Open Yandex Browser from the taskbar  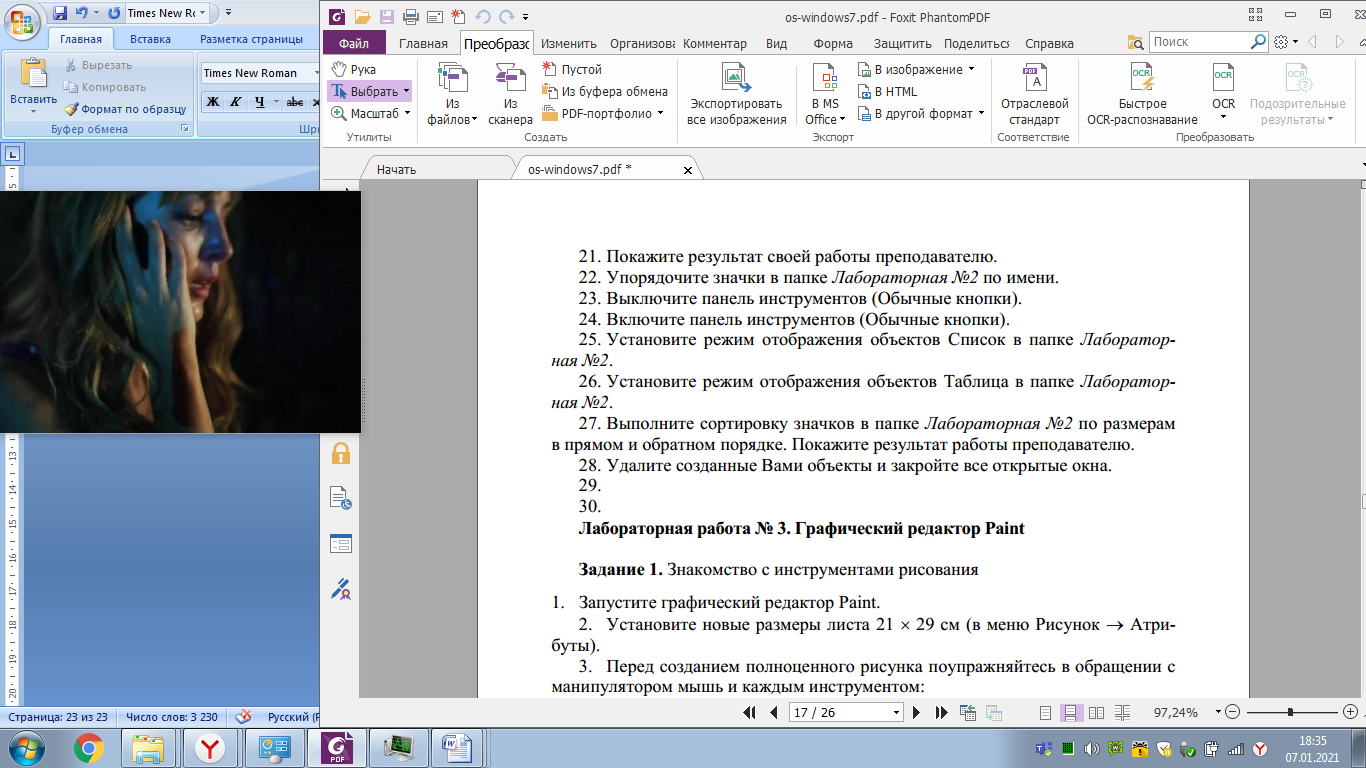click(x=209, y=747)
